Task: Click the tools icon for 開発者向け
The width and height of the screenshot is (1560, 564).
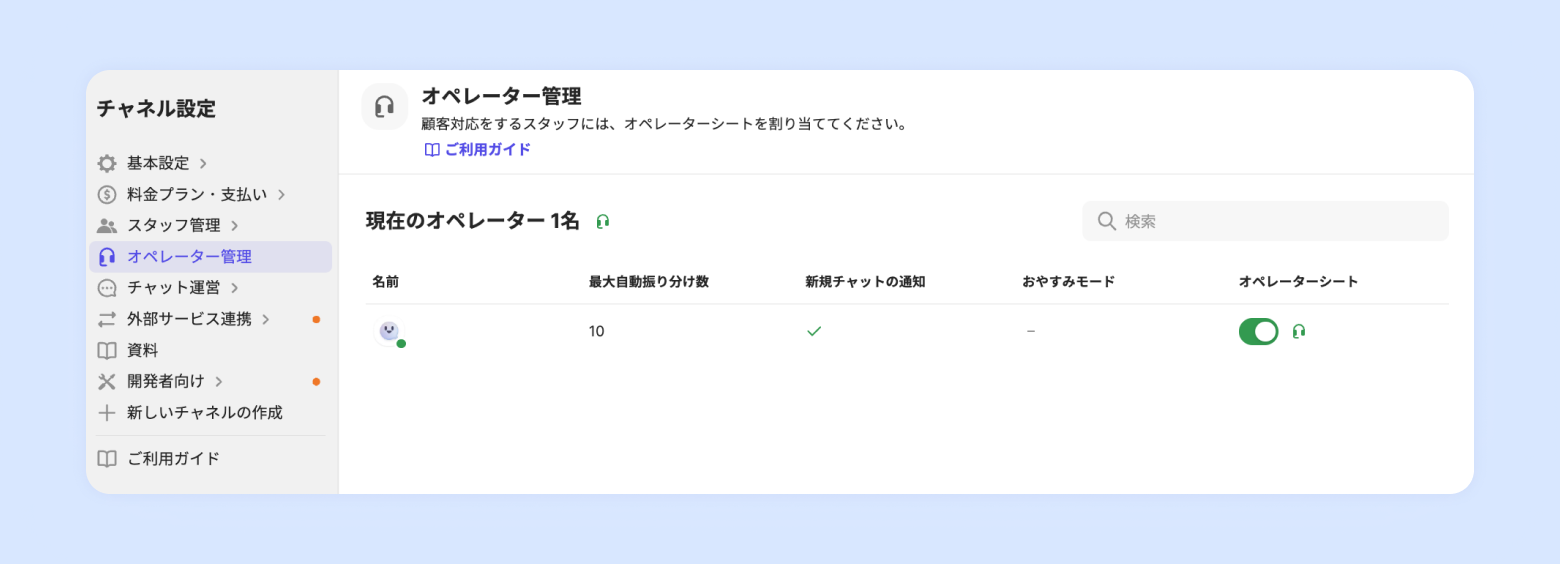Action: (x=107, y=381)
